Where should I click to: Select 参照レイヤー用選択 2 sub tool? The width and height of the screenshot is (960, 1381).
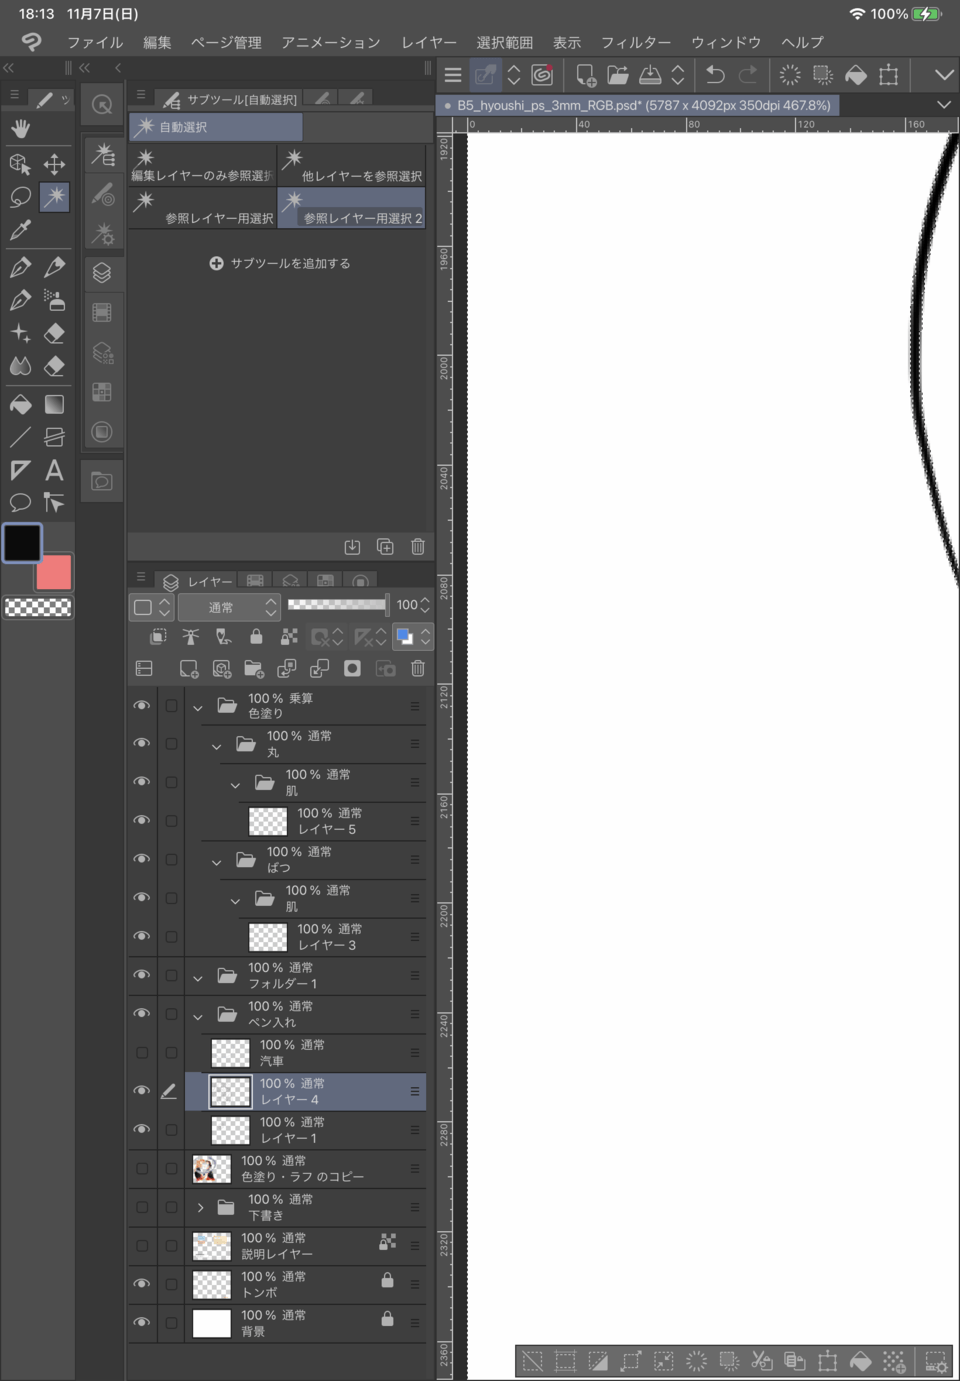352,208
